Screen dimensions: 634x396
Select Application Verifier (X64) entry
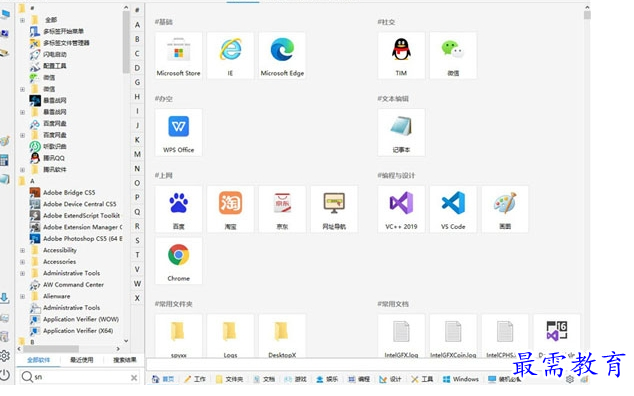pos(72,331)
